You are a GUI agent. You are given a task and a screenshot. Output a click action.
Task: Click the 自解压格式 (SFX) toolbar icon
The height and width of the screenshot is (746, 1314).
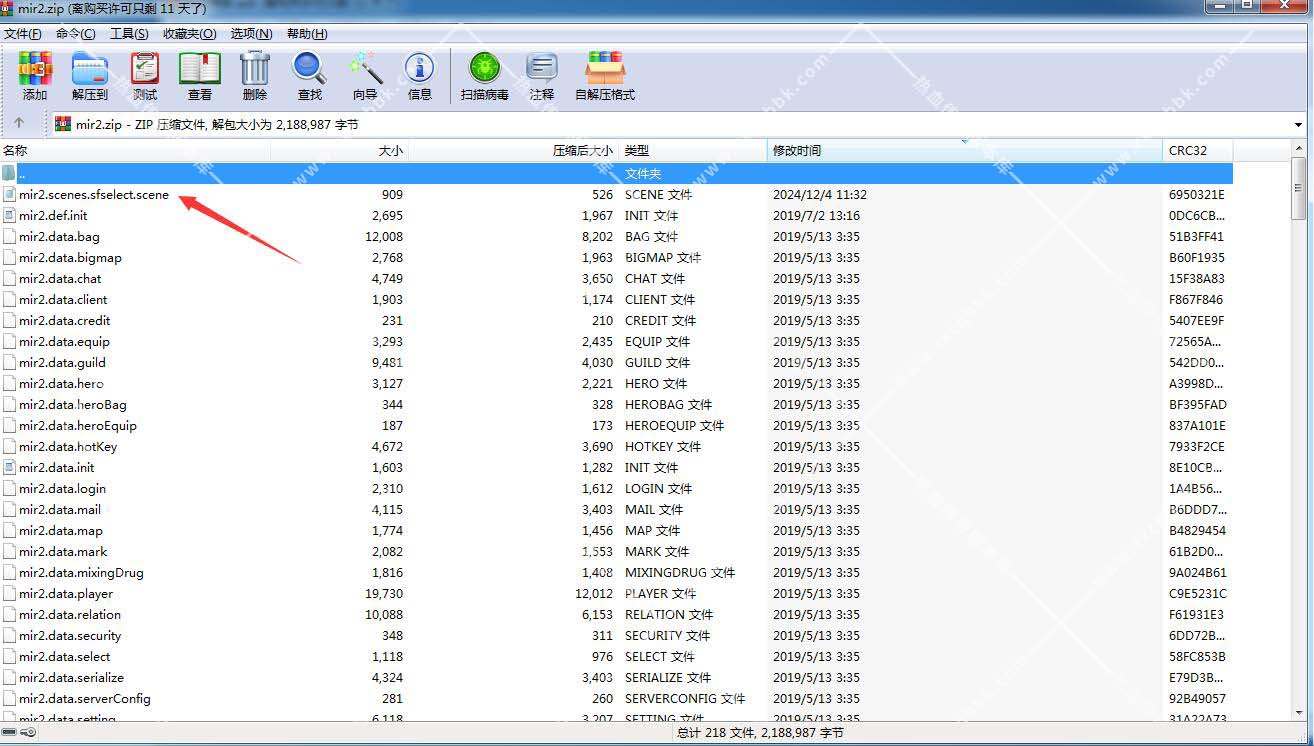(605, 68)
